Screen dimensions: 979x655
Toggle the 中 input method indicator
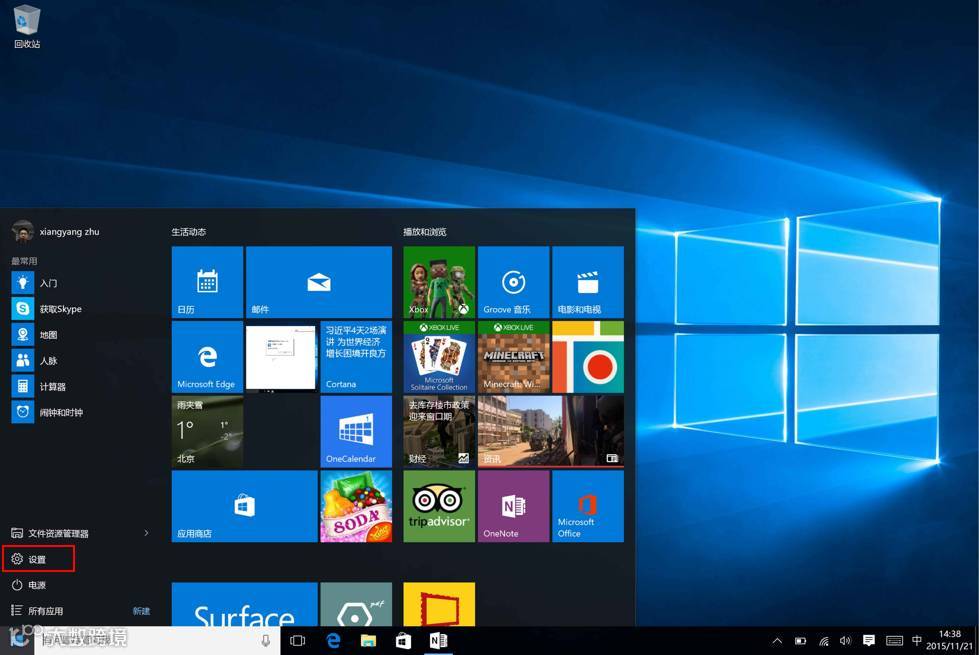(x=917, y=641)
